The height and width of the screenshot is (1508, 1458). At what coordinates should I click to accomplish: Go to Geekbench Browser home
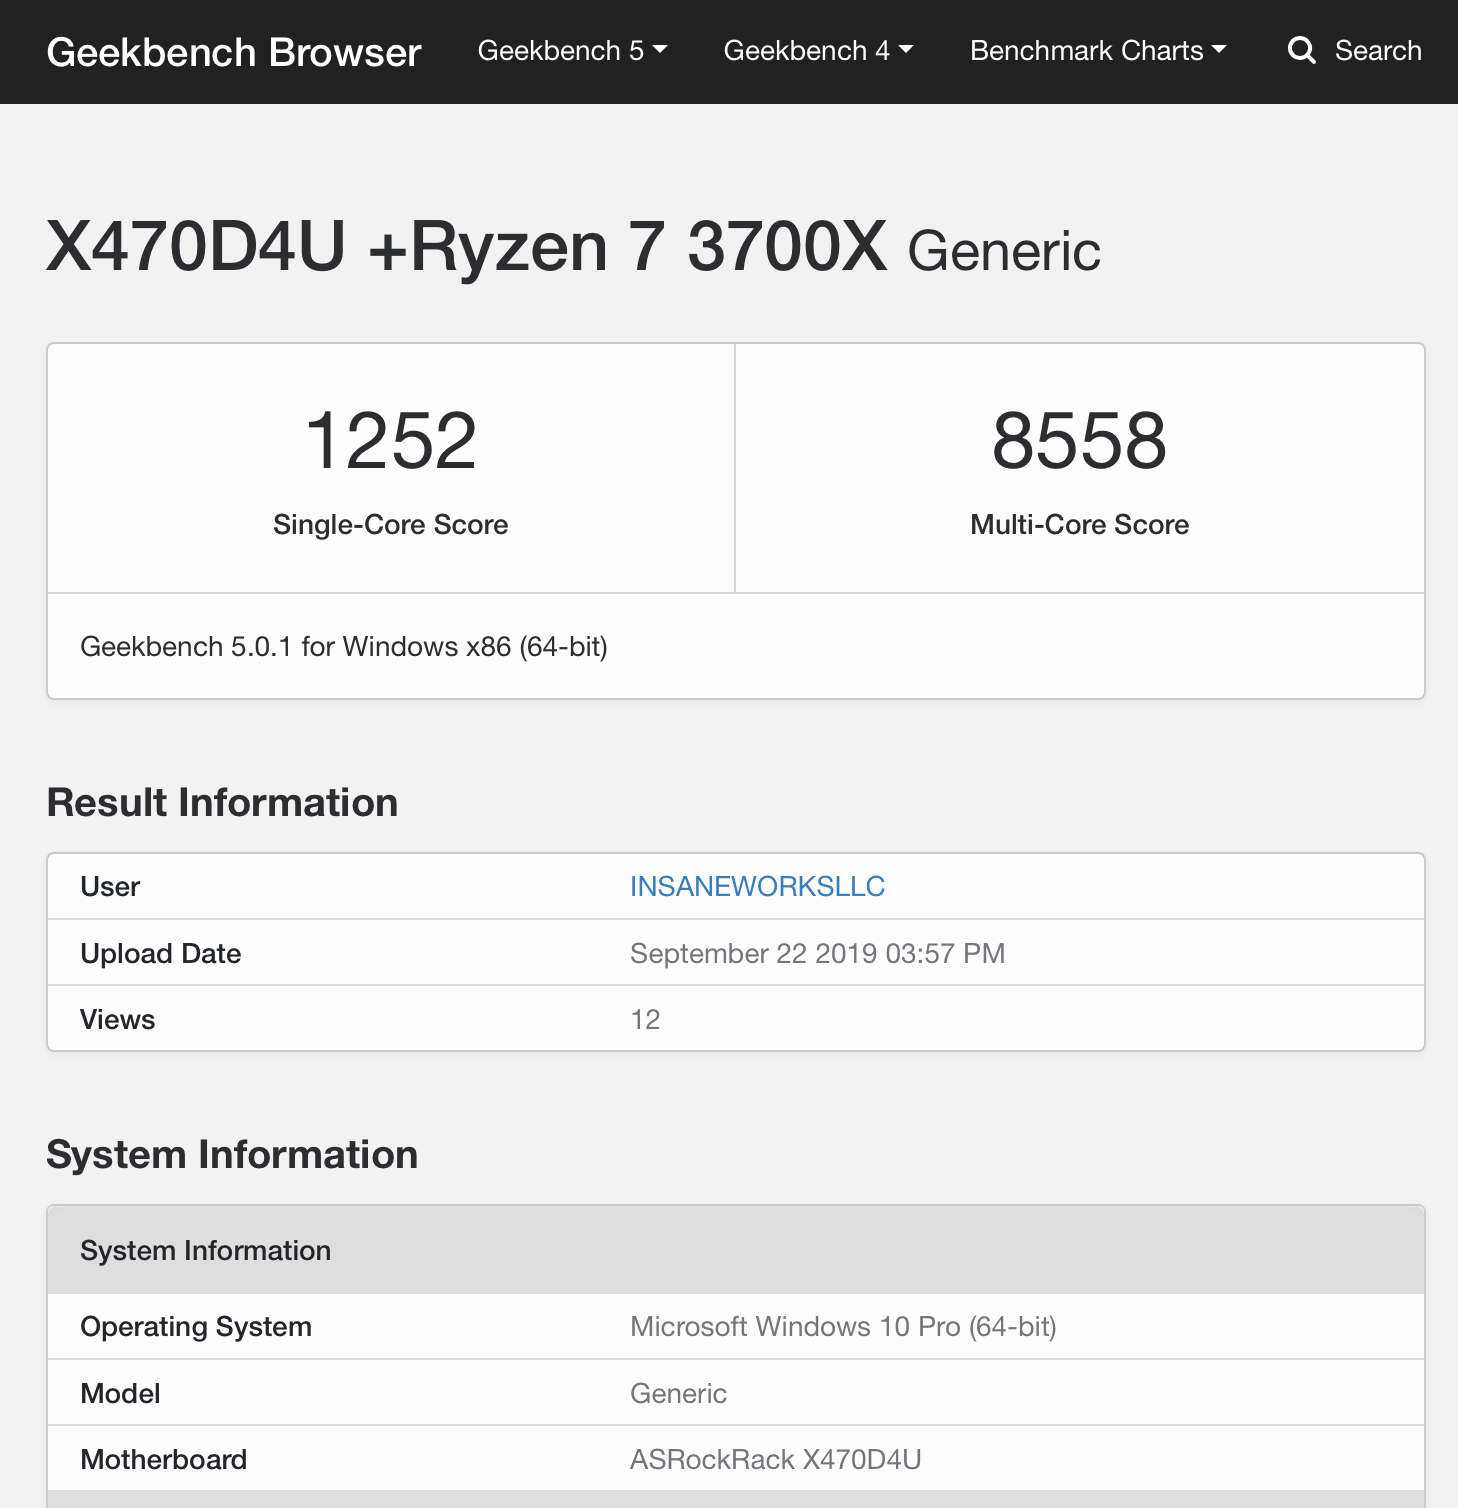click(234, 52)
